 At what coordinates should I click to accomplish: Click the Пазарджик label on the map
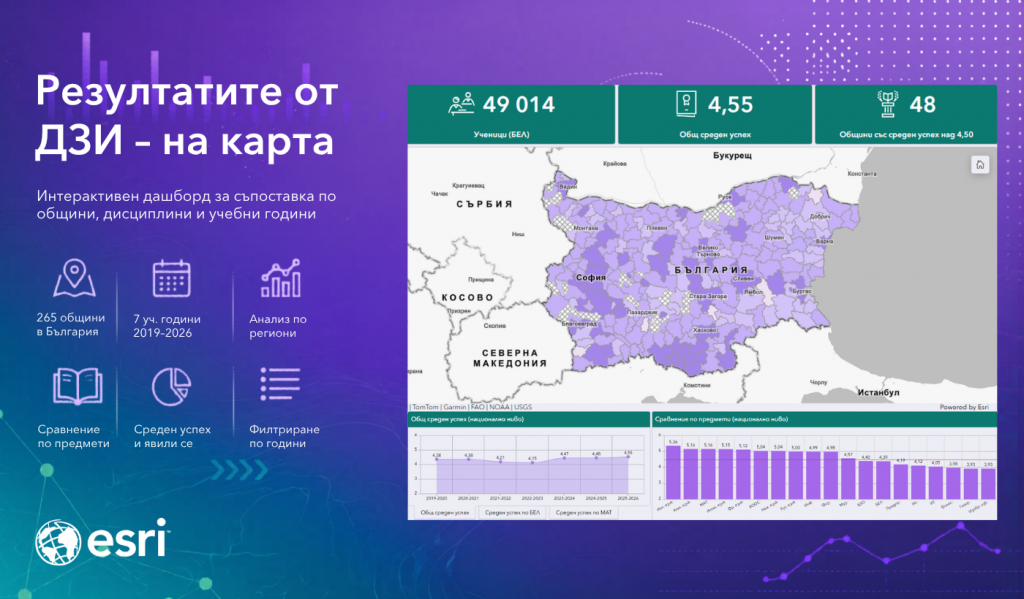click(x=642, y=312)
